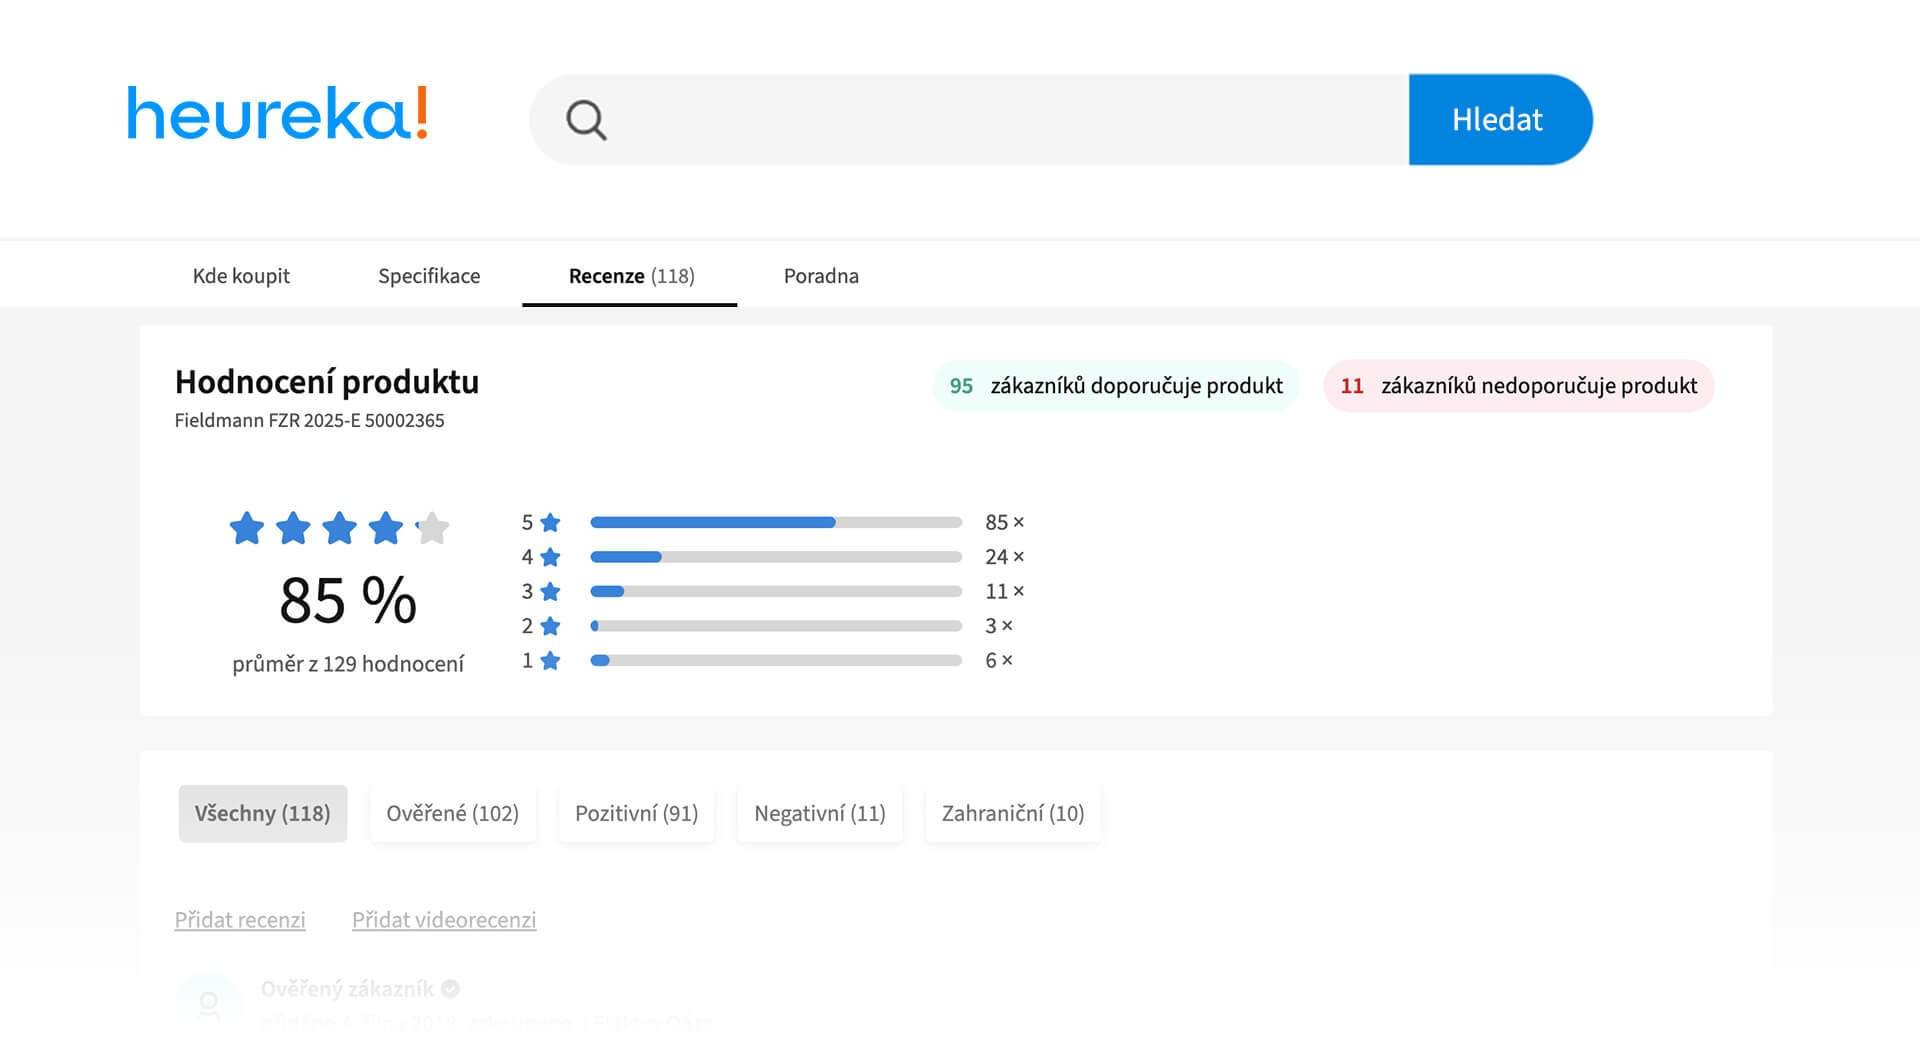Click the star icon in the 4-star row

[550, 557]
